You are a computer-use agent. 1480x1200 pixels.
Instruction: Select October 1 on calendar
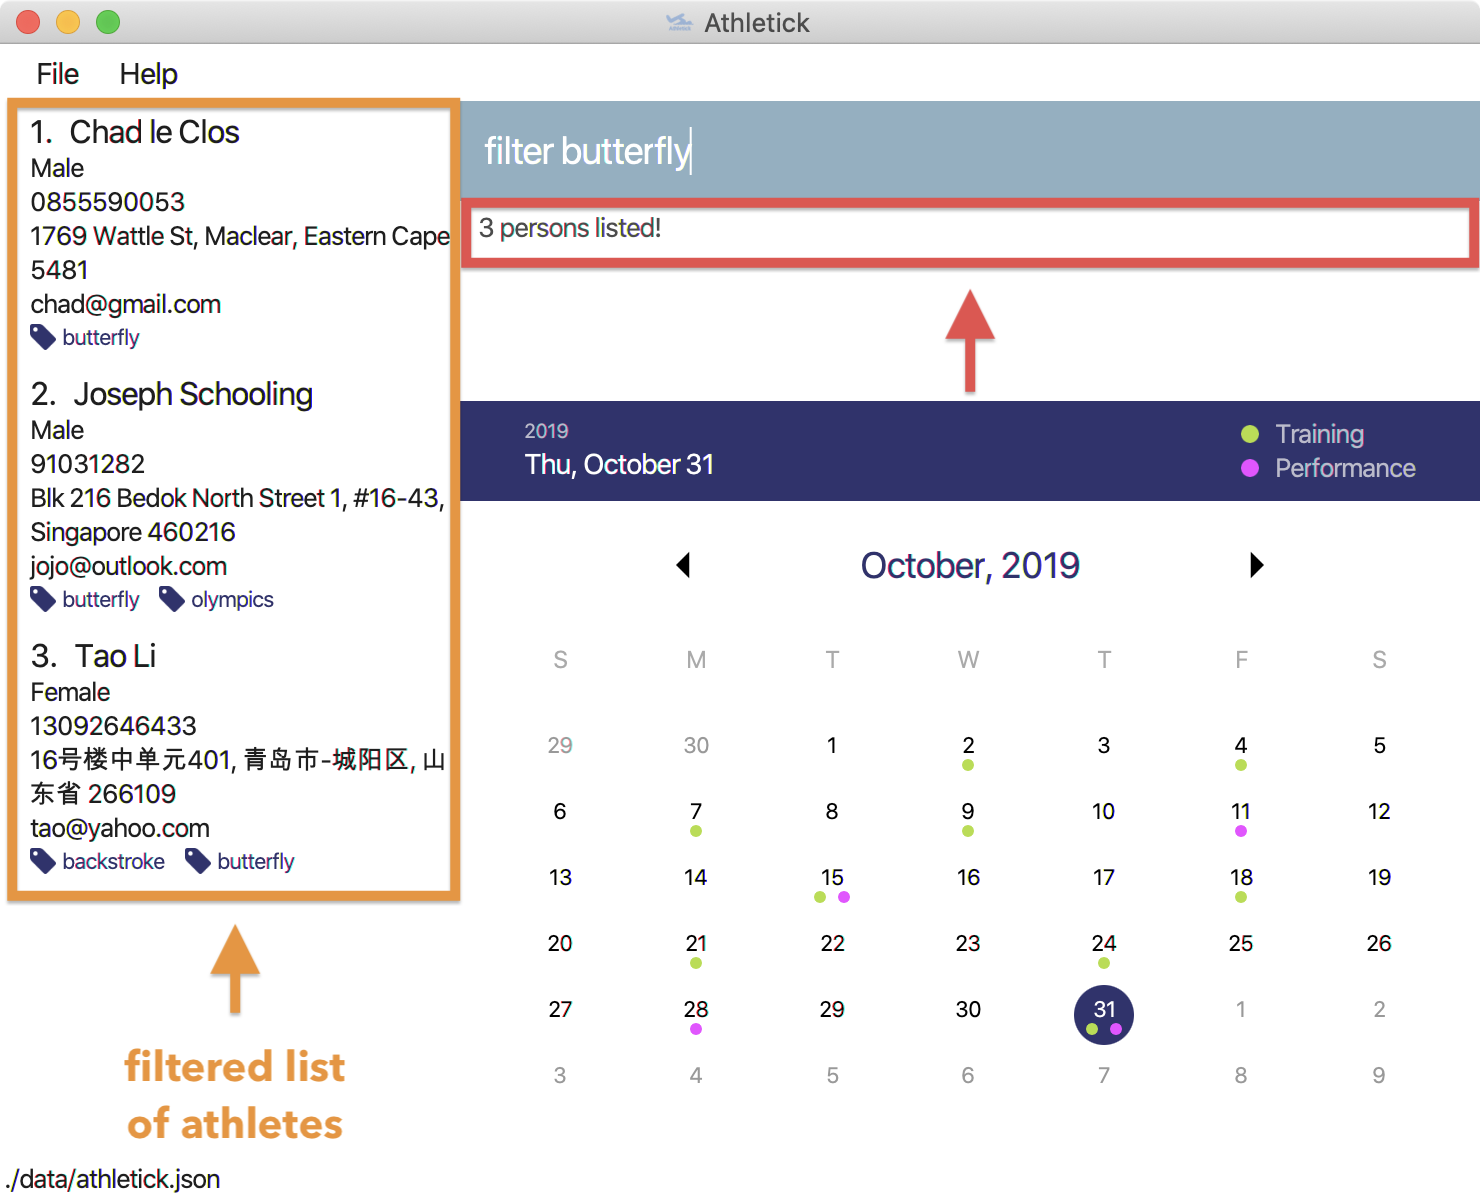[x=832, y=746]
